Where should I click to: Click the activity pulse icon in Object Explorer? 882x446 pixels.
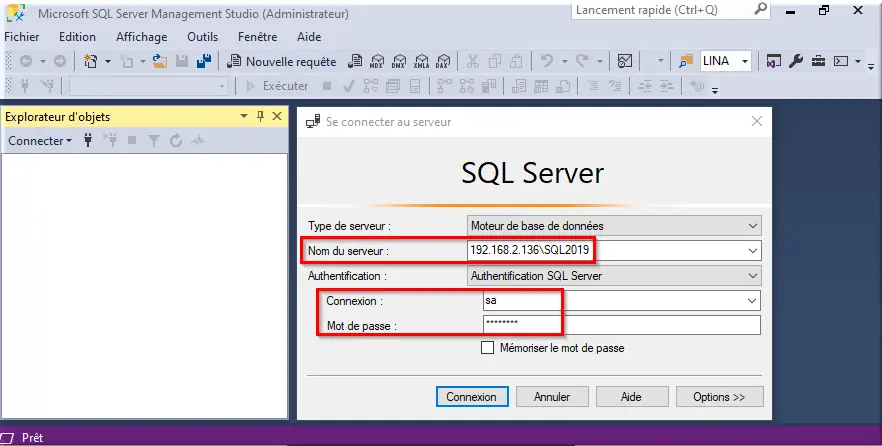point(197,141)
